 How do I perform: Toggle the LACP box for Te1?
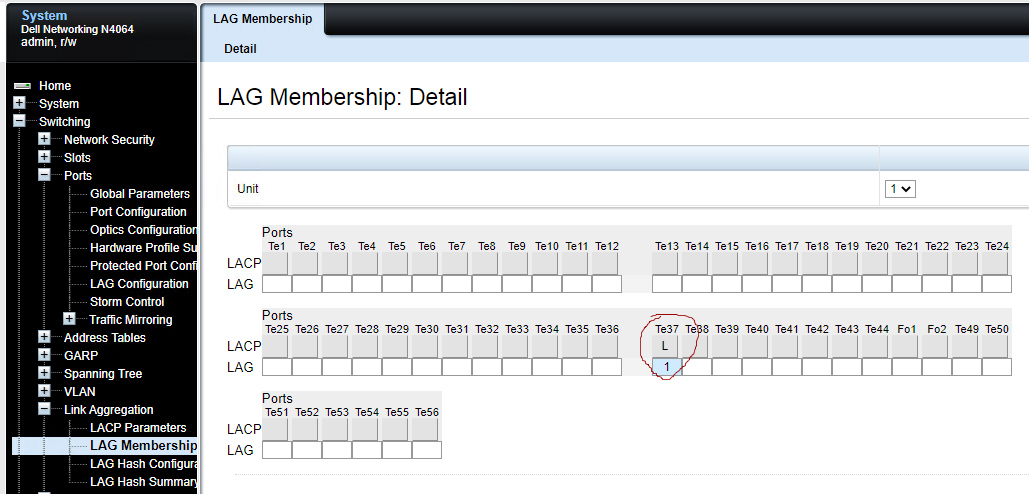pyautogui.click(x=276, y=263)
